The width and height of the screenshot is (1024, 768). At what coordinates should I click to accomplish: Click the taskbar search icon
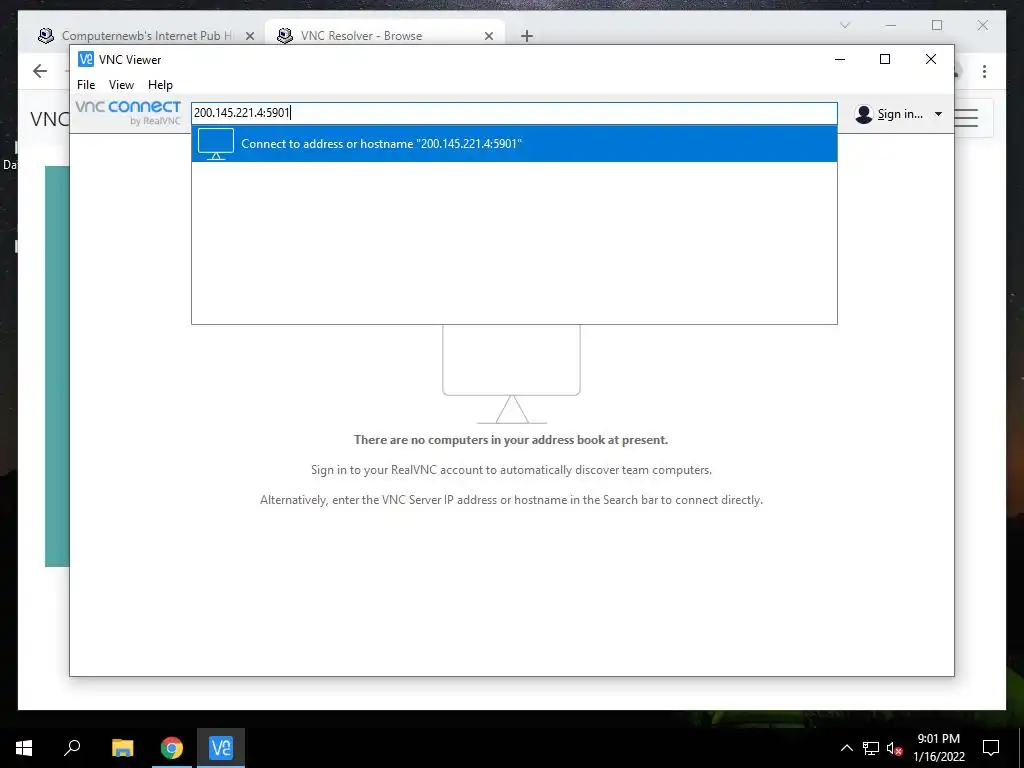[72, 748]
